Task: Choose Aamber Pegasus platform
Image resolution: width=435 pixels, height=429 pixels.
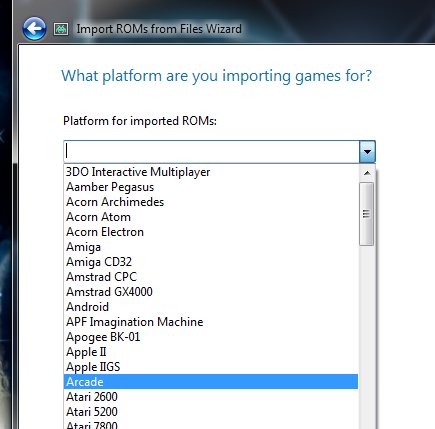Action: (x=211, y=187)
